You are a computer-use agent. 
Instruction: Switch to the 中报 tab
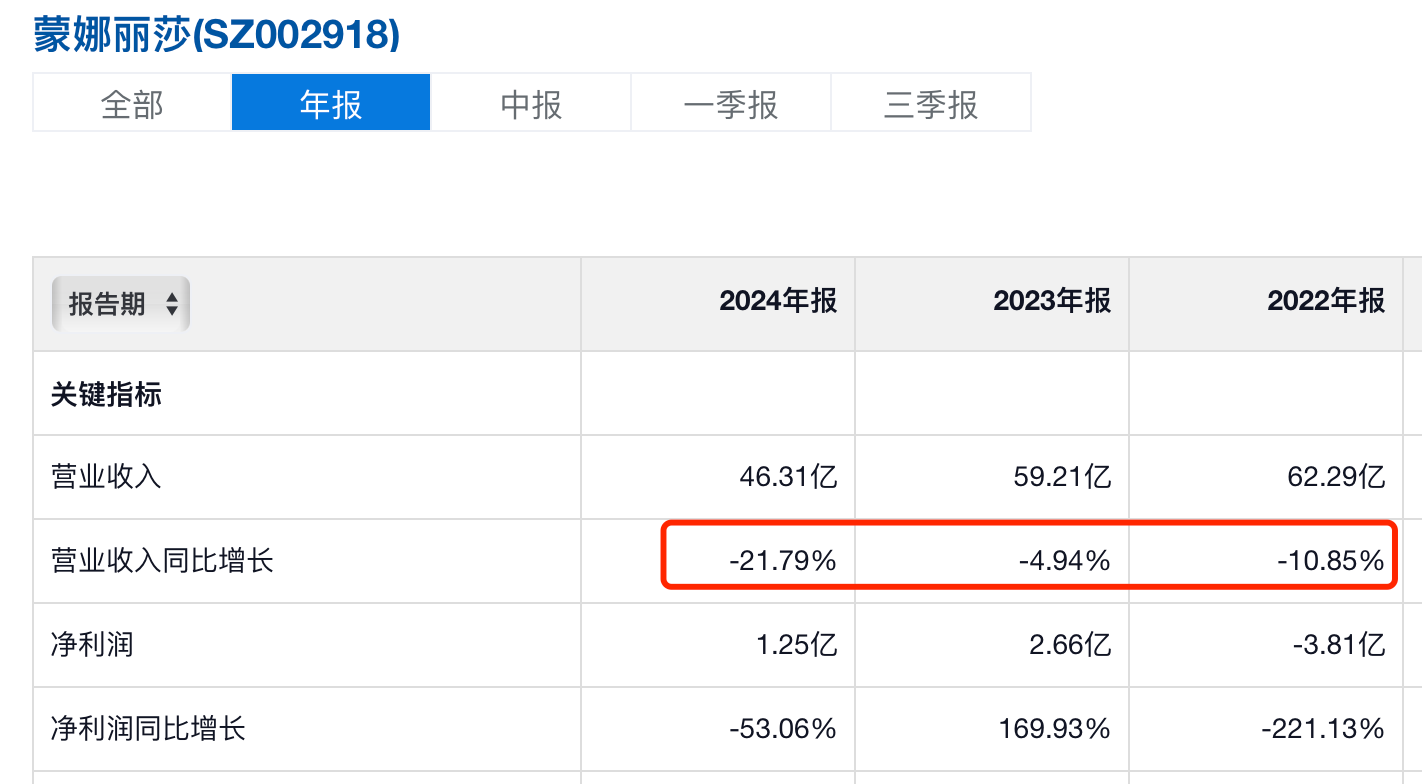click(x=531, y=104)
